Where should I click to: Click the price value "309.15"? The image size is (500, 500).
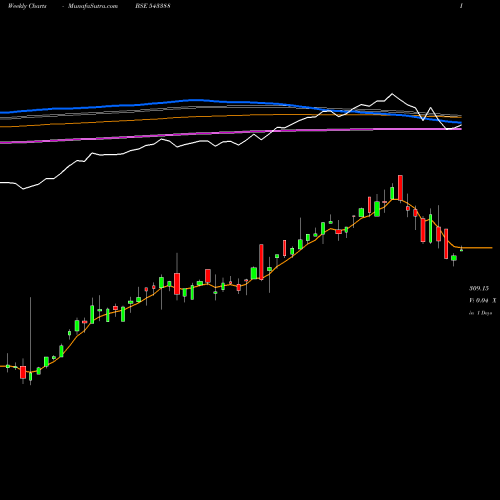pos(479,288)
